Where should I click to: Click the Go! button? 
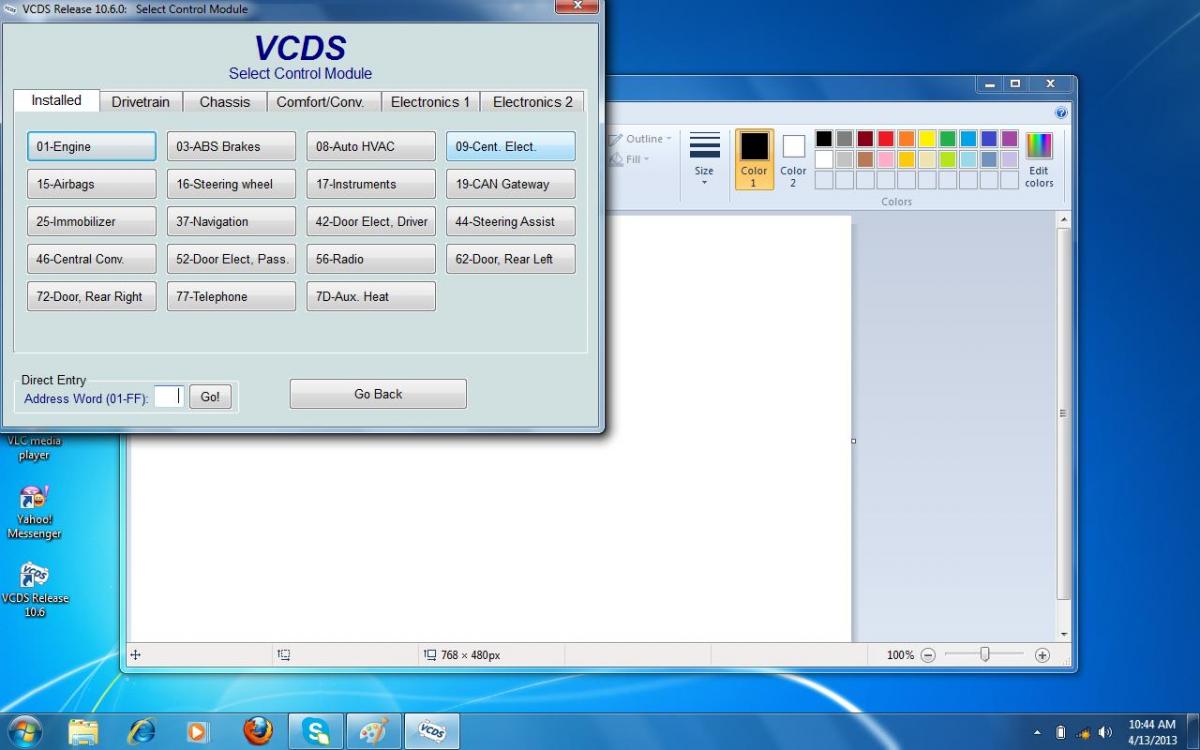coord(210,397)
